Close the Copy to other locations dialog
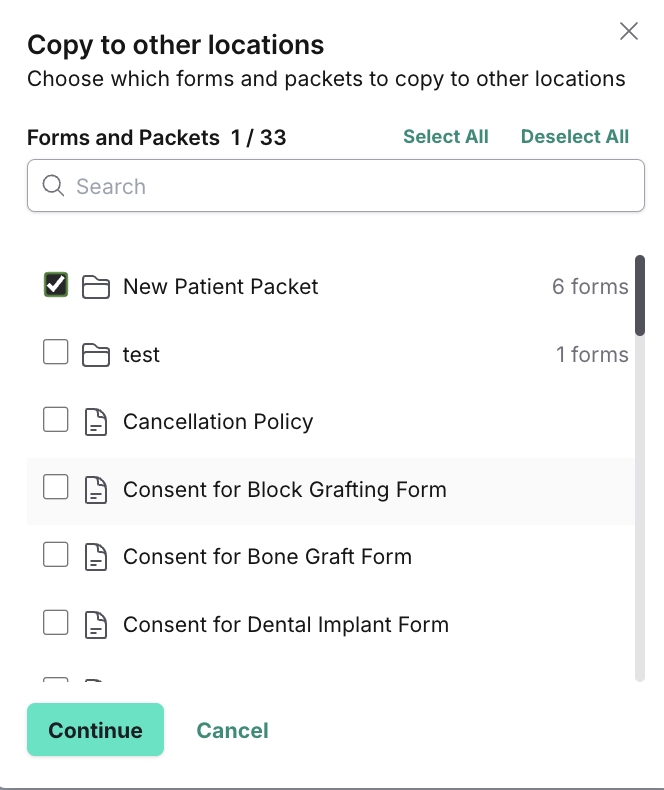The image size is (664, 790). tap(629, 31)
